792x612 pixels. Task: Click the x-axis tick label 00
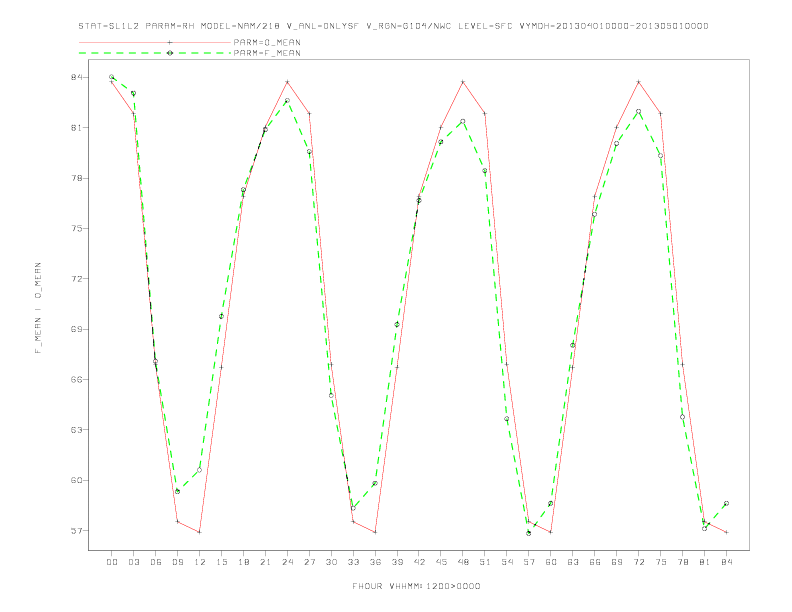pos(112,562)
